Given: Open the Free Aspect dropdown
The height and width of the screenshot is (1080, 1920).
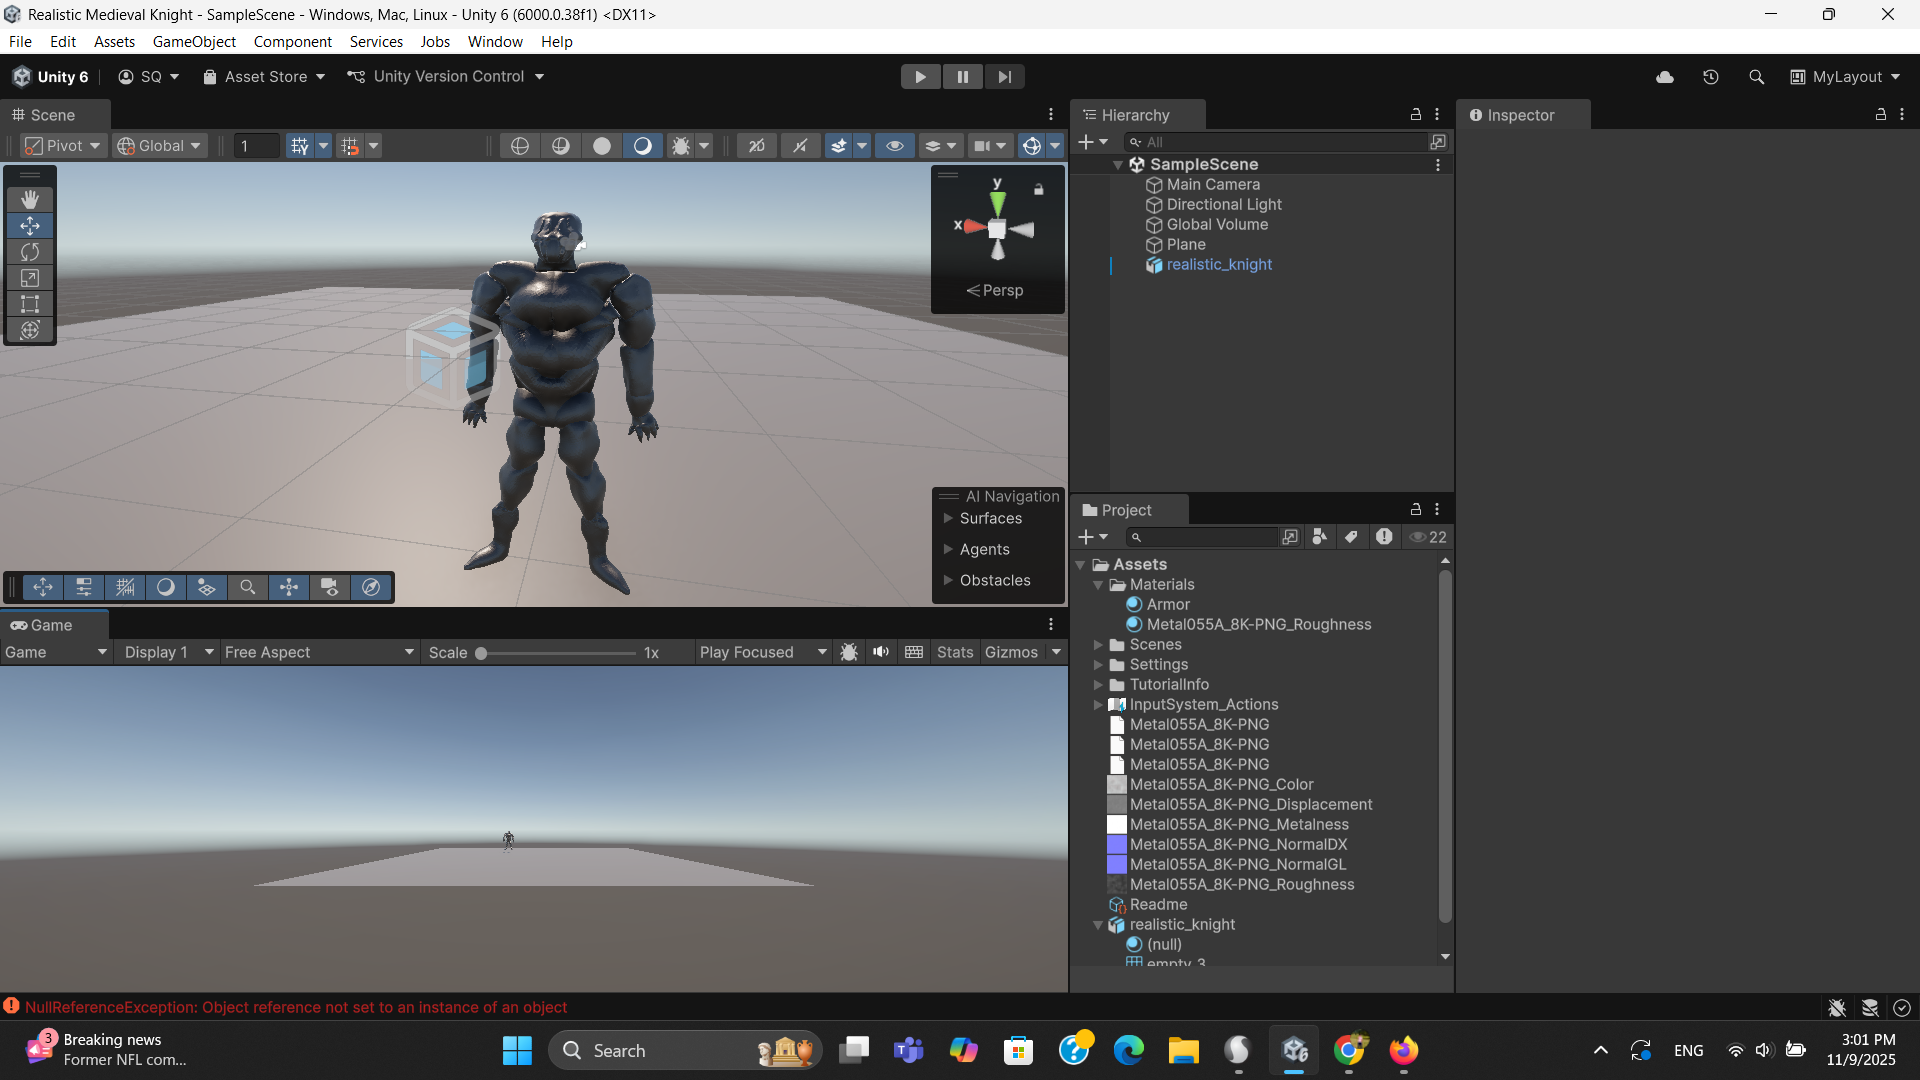Looking at the screenshot, I should (319, 652).
